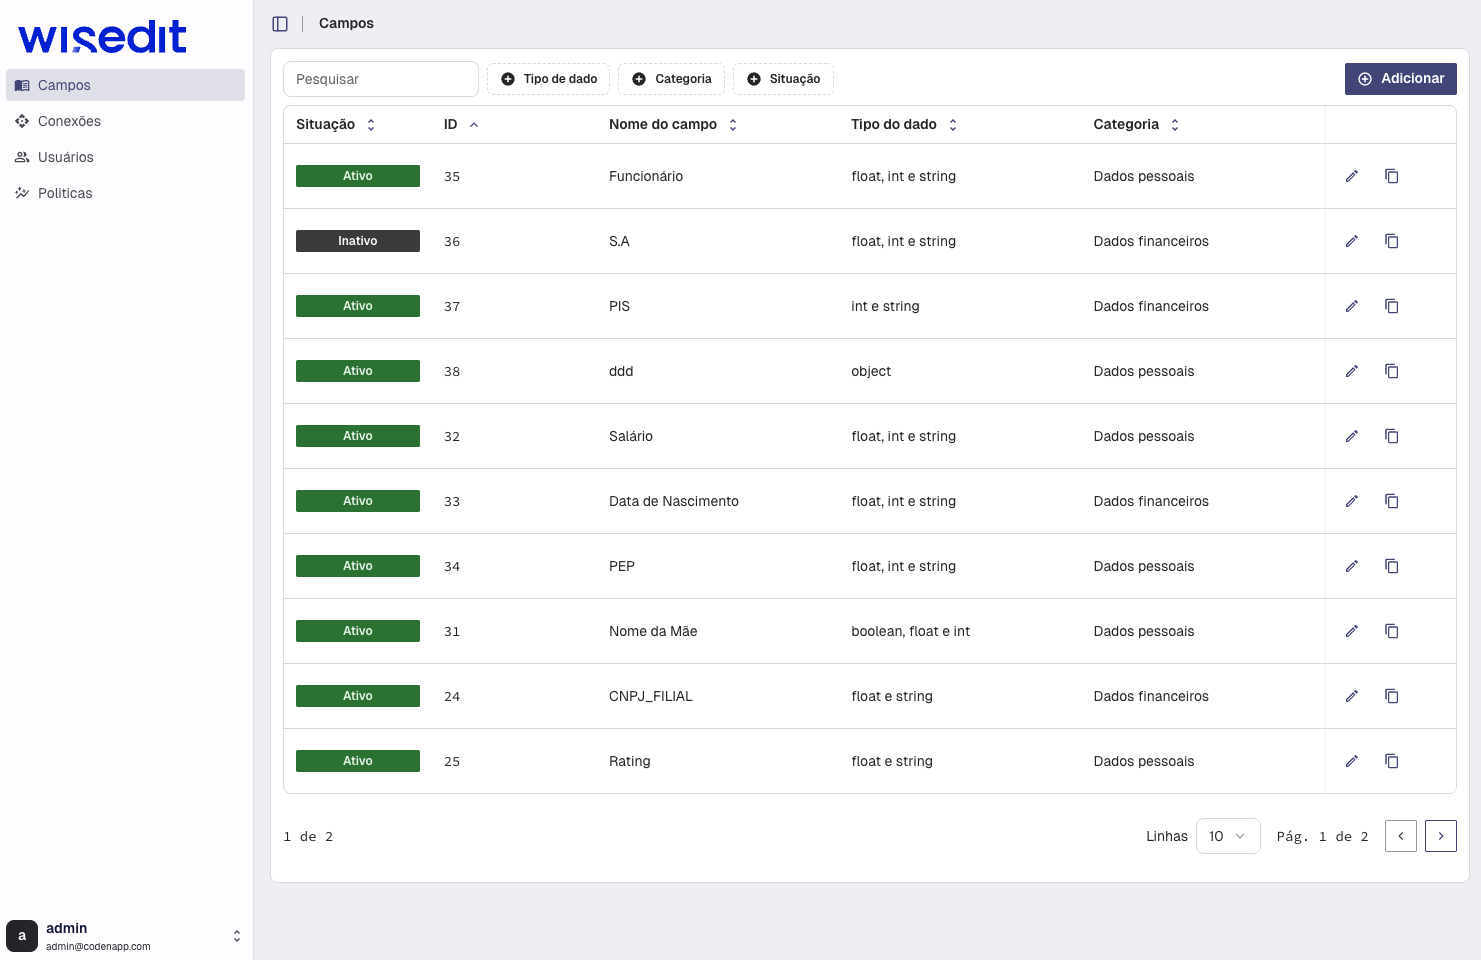The height and width of the screenshot is (960, 1481).
Task: Go to the next page
Action: coord(1440,836)
